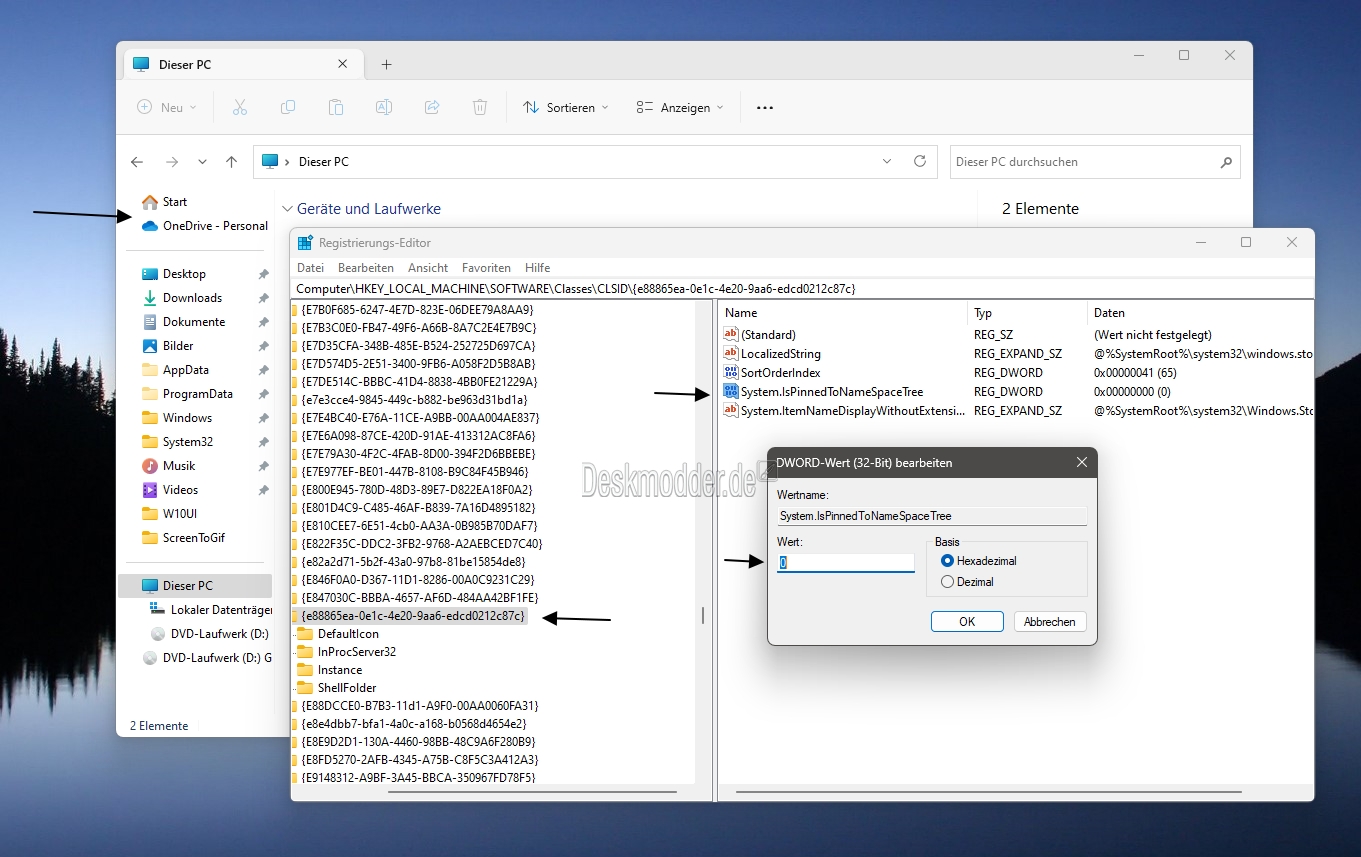Select the Dezimal radio button
The width and height of the screenshot is (1361, 857).
(948, 581)
